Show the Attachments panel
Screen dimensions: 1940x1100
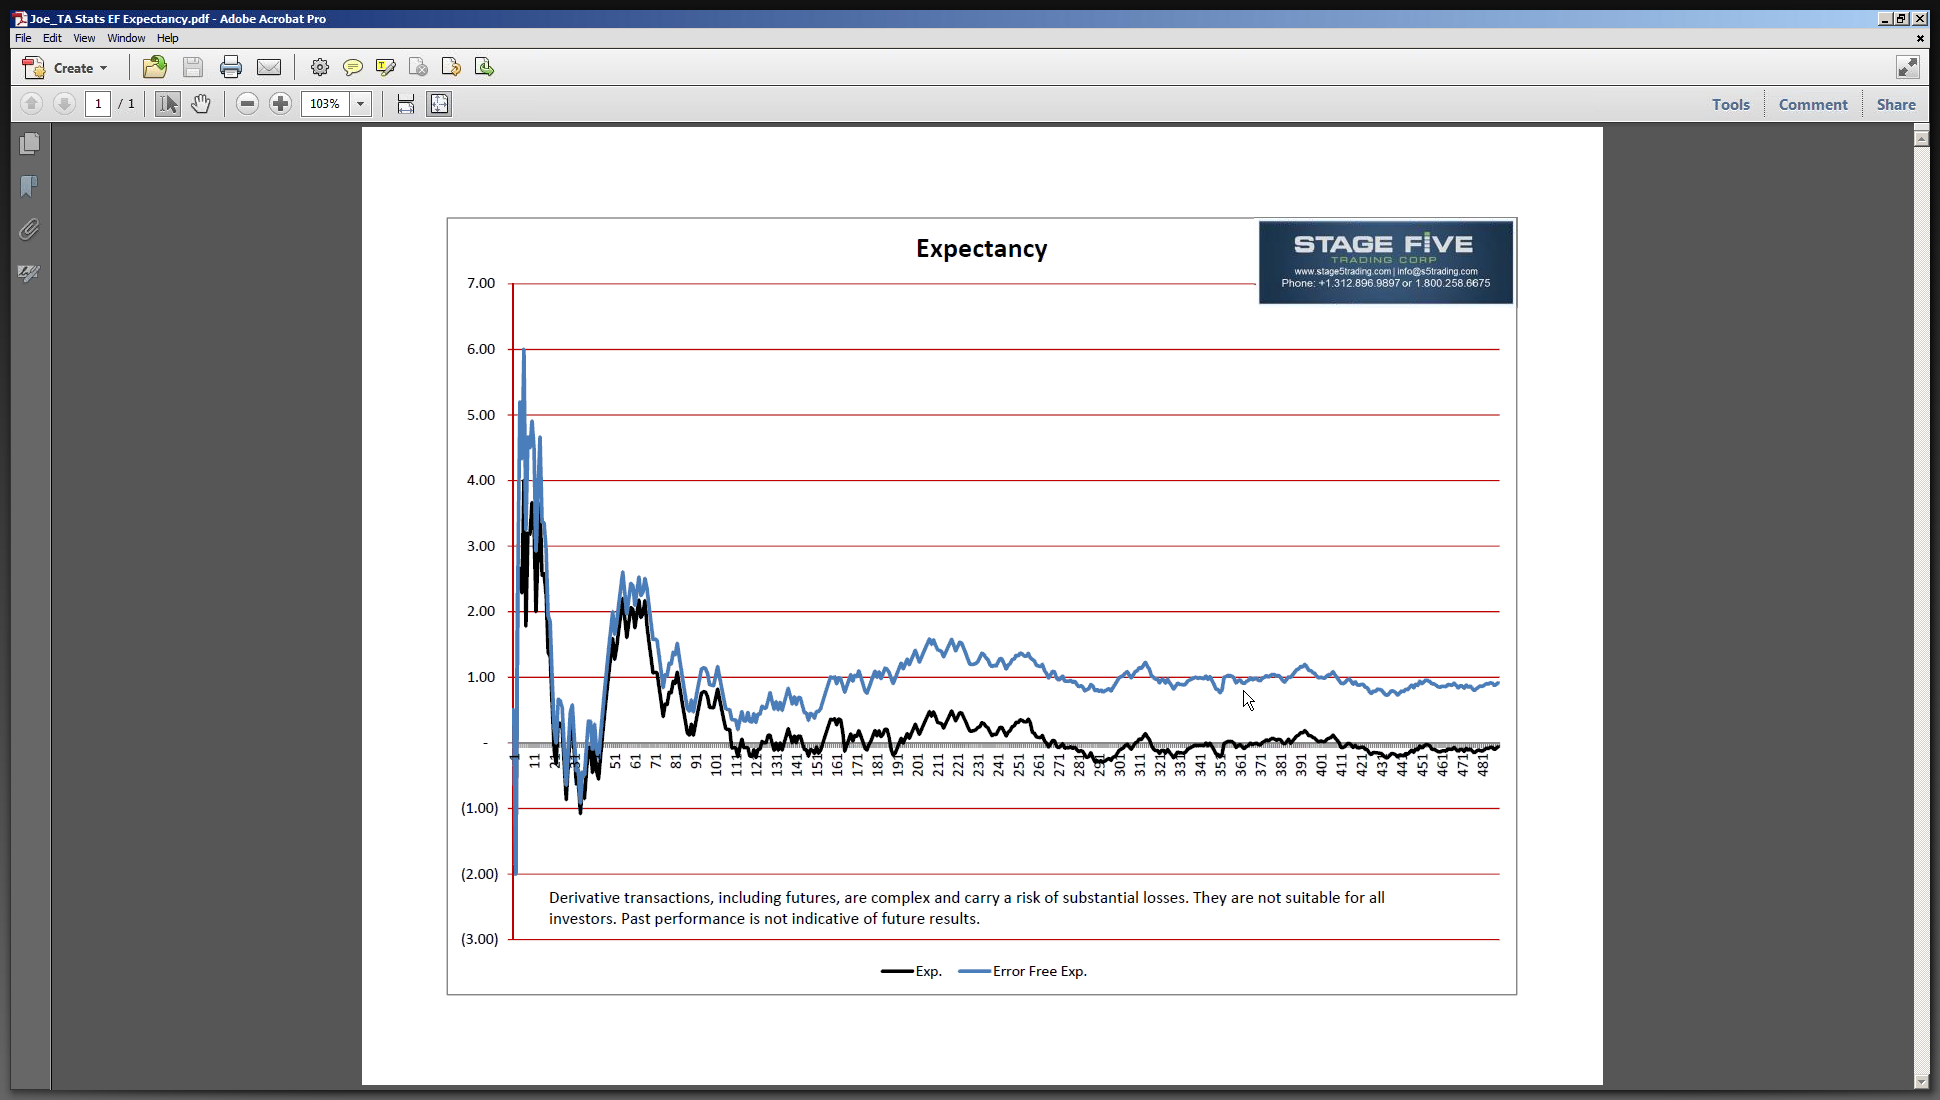30,230
